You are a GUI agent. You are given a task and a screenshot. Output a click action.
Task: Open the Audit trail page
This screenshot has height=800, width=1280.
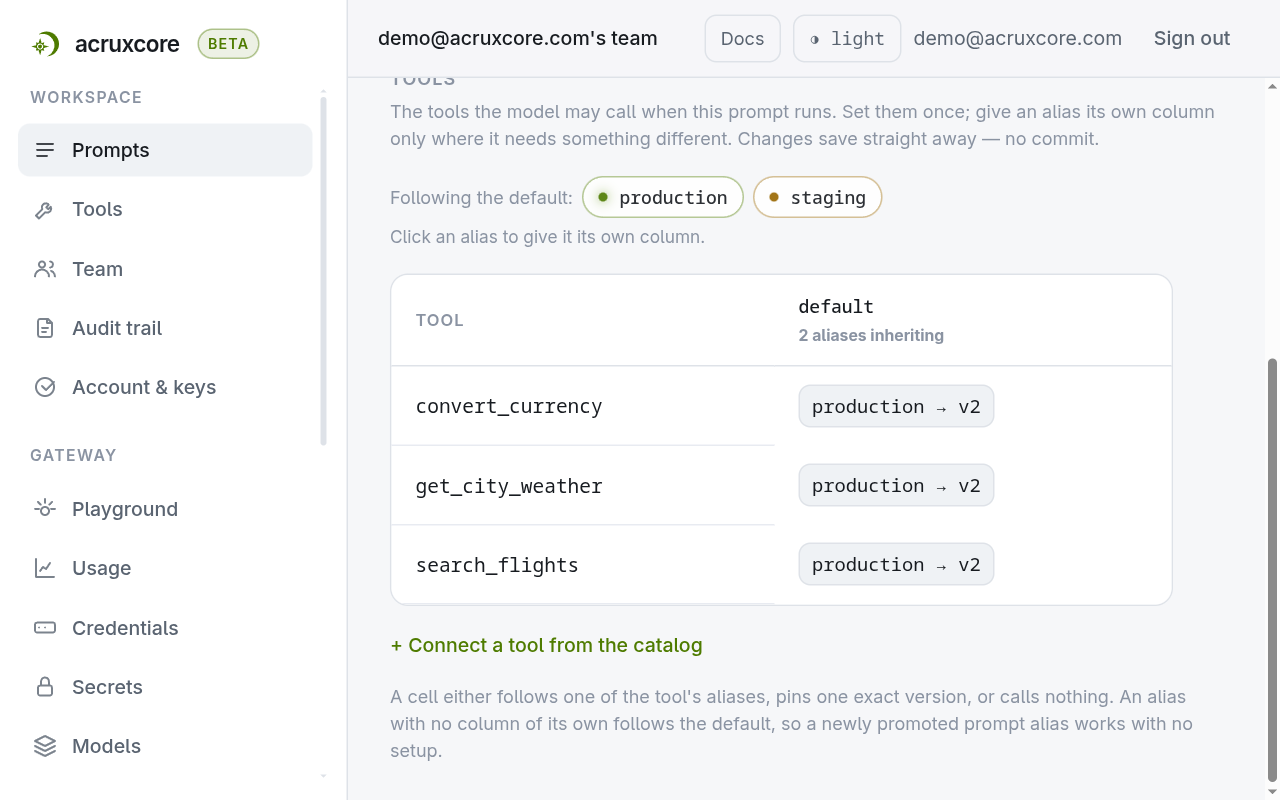pyautogui.click(x=165, y=328)
